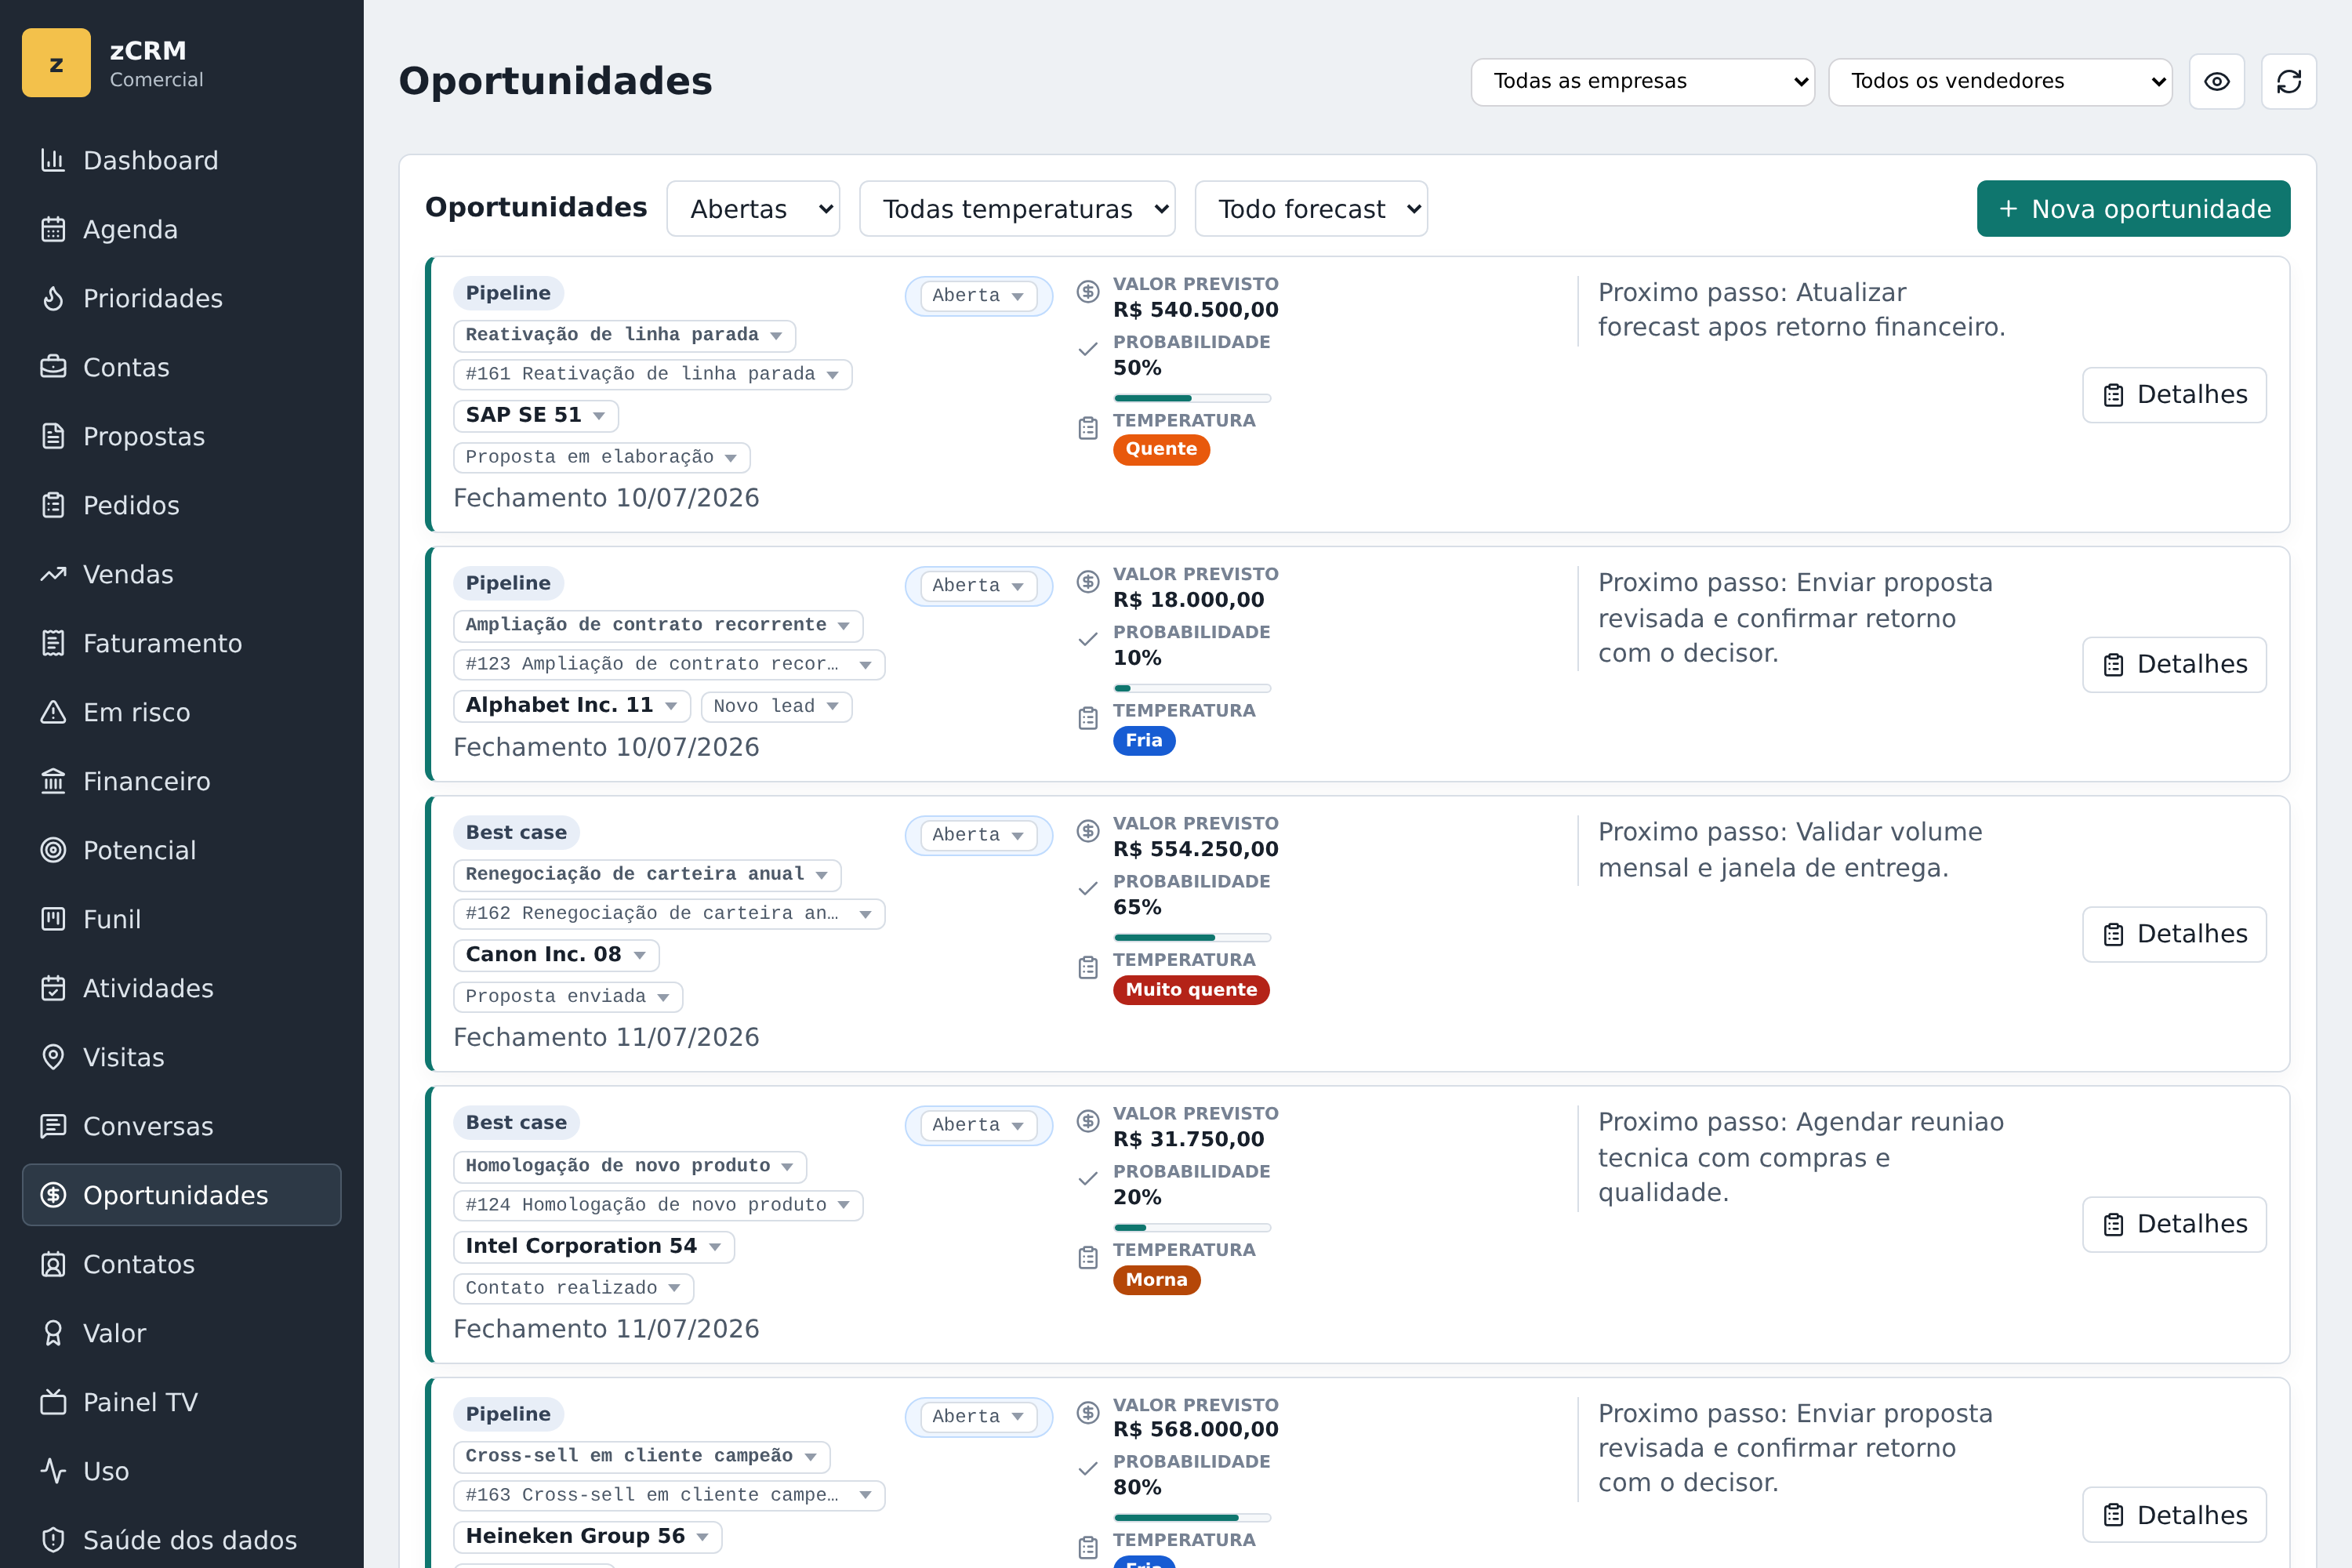This screenshot has width=2352, height=1568.
Task: Expand the Todas temperaturas filter
Action: (1017, 209)
